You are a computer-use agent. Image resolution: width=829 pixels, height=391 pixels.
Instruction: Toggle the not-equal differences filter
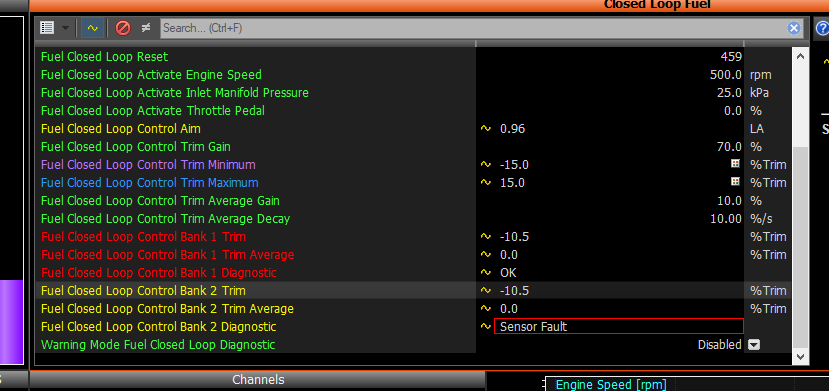[x=146, y=28]
